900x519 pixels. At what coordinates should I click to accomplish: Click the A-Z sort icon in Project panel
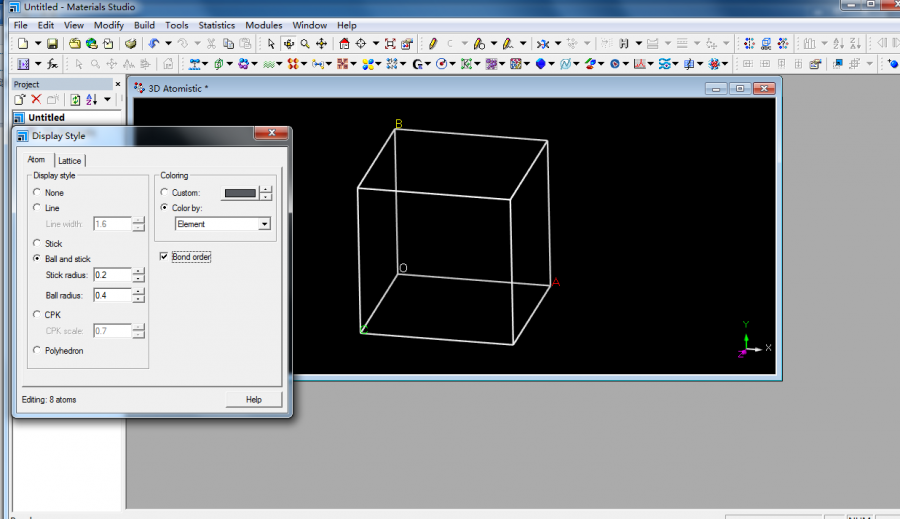pos(91,100)
